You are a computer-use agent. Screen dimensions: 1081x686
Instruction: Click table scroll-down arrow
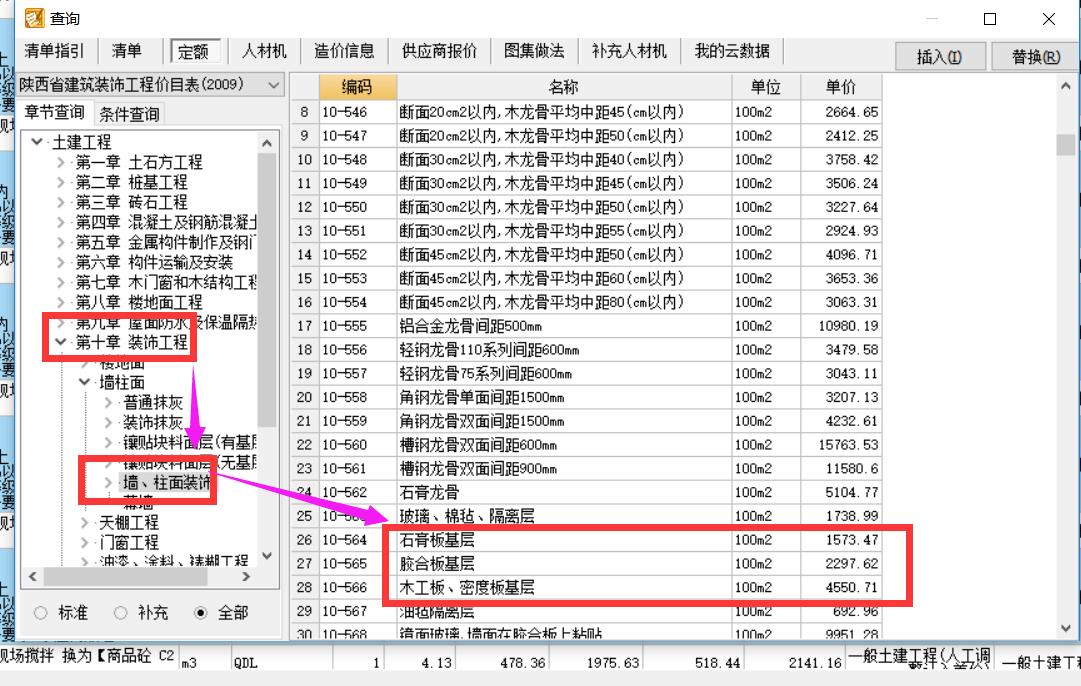[x=1065, y=628]
